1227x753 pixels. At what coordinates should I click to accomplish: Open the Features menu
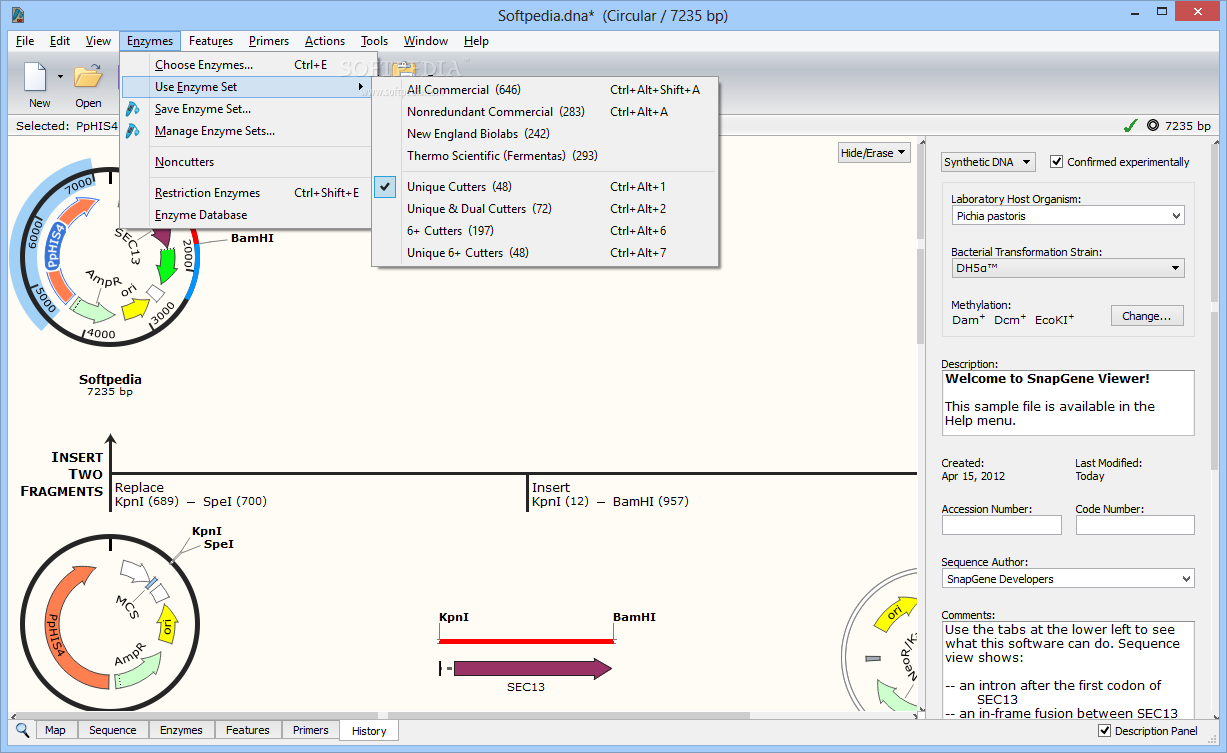point(211,41)
